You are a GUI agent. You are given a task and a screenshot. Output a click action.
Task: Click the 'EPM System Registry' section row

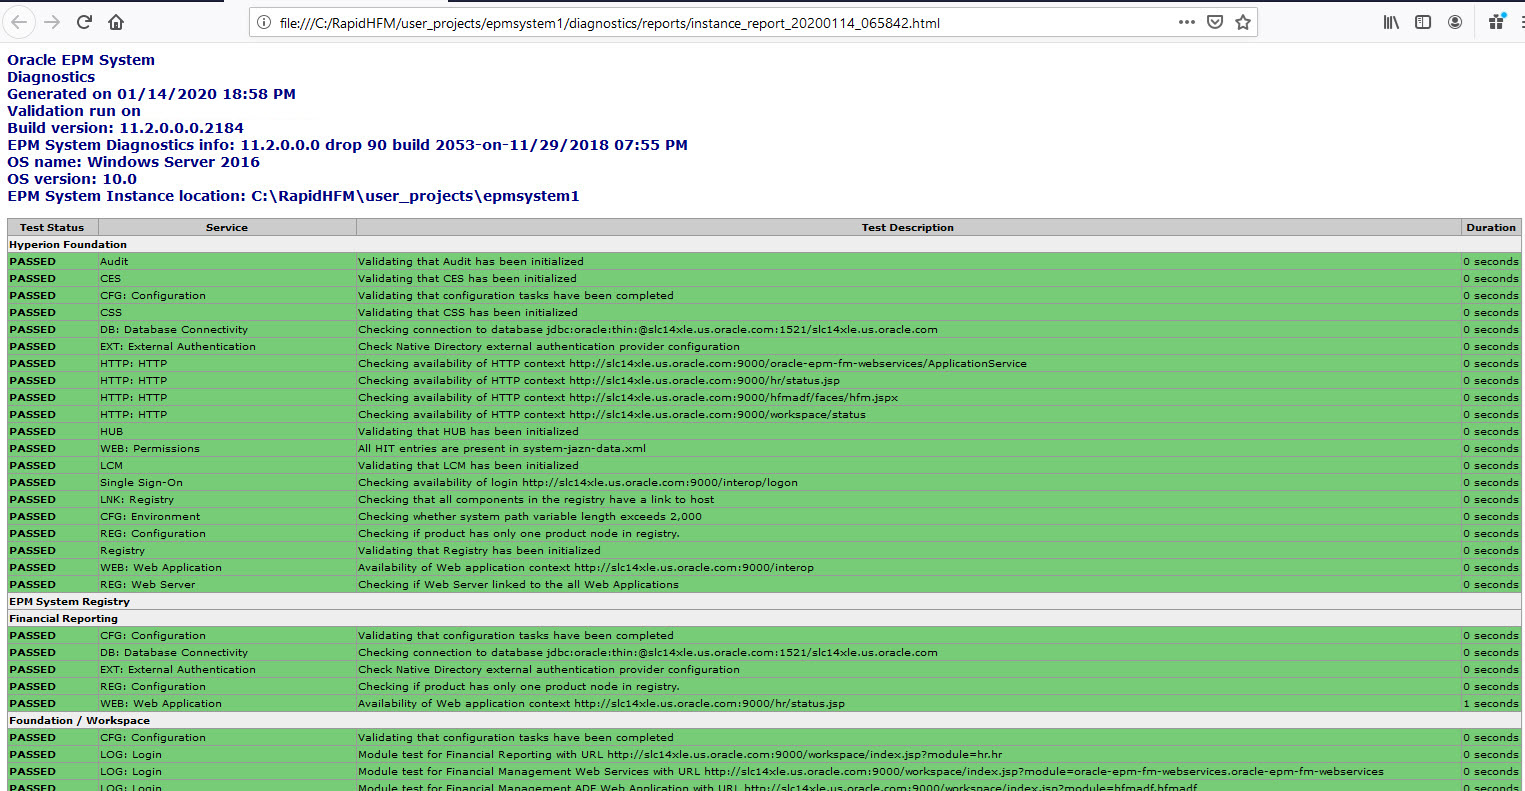click(764, 601)
